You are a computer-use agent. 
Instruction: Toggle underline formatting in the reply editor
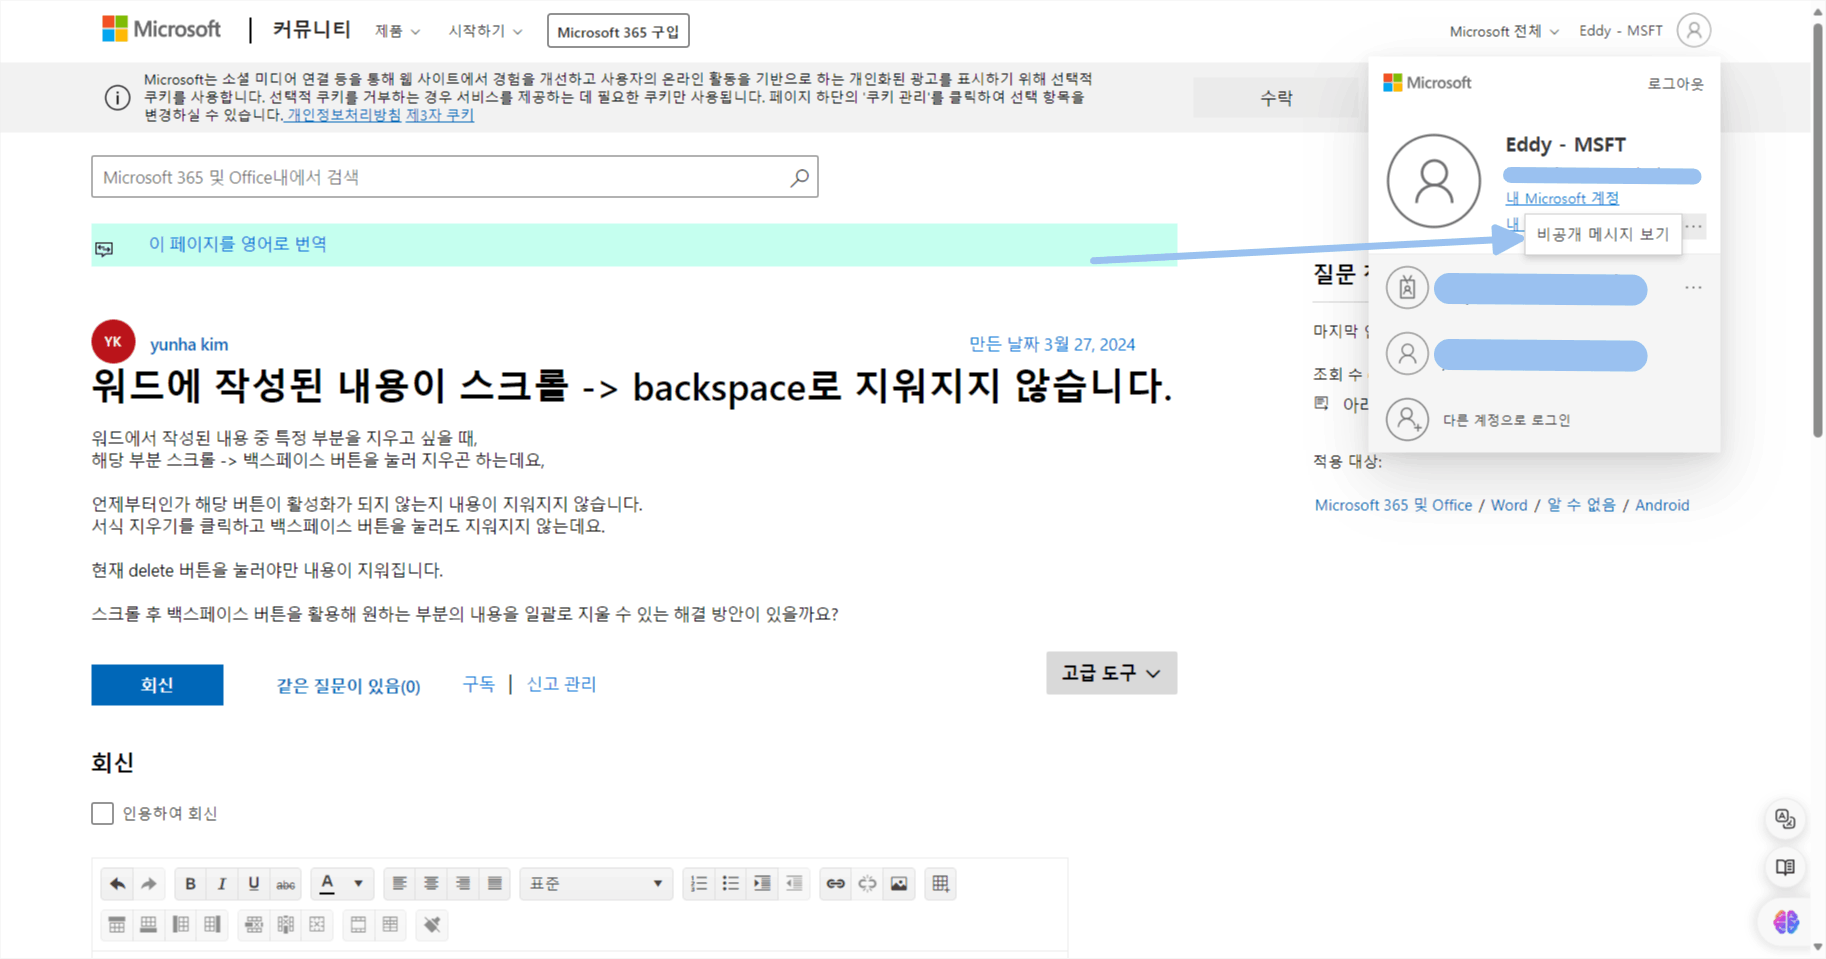[254, 884]
